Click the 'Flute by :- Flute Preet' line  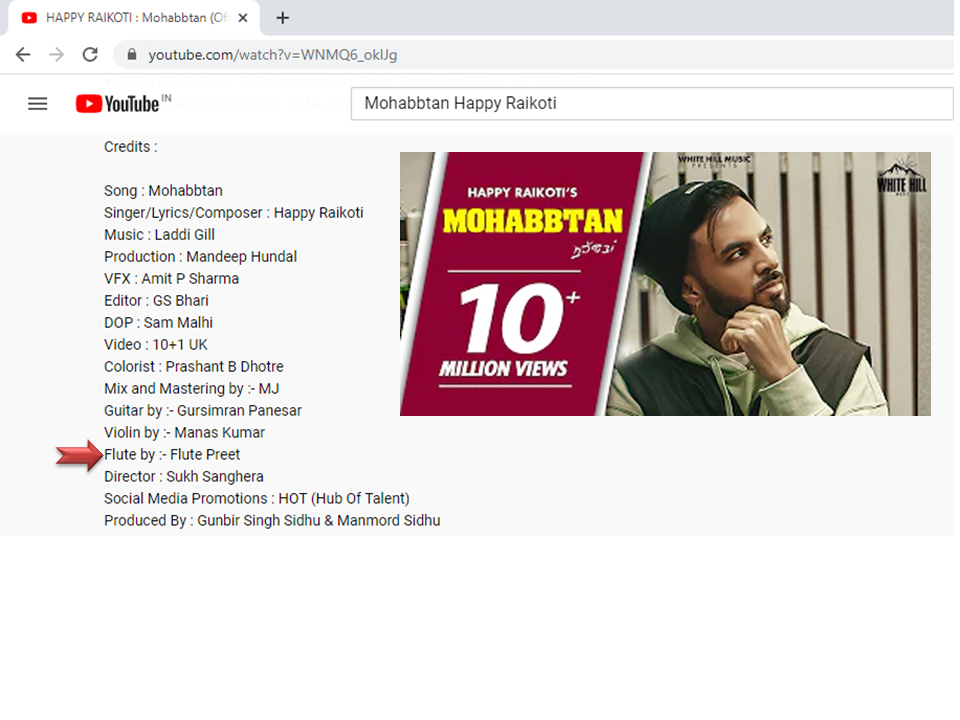[172, 455]
